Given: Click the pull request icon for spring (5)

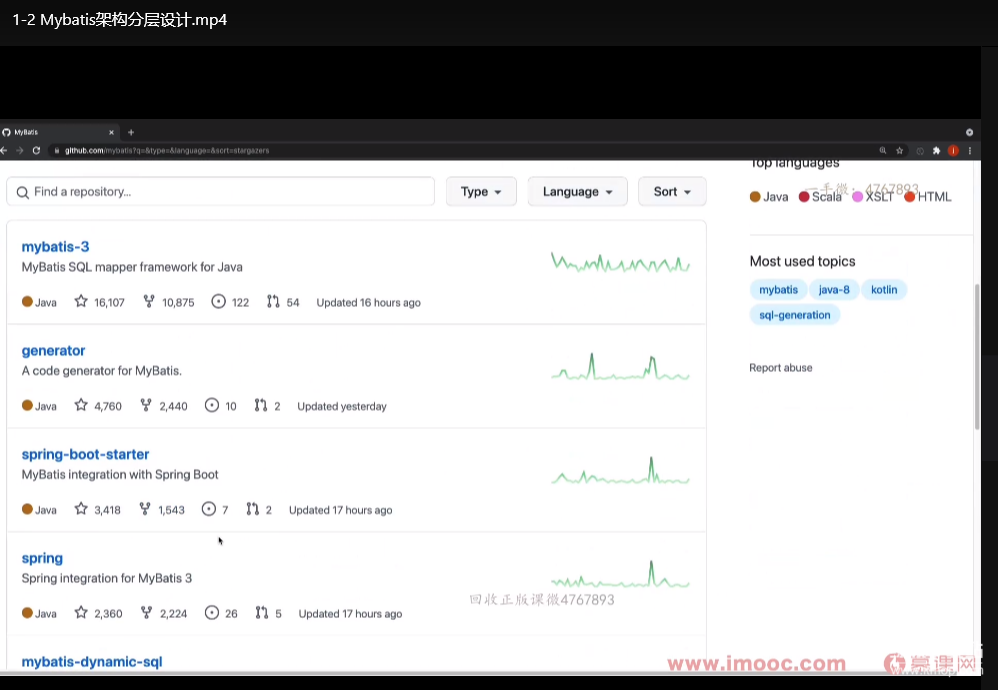Looking at the screenshot, I should point(262,613).
